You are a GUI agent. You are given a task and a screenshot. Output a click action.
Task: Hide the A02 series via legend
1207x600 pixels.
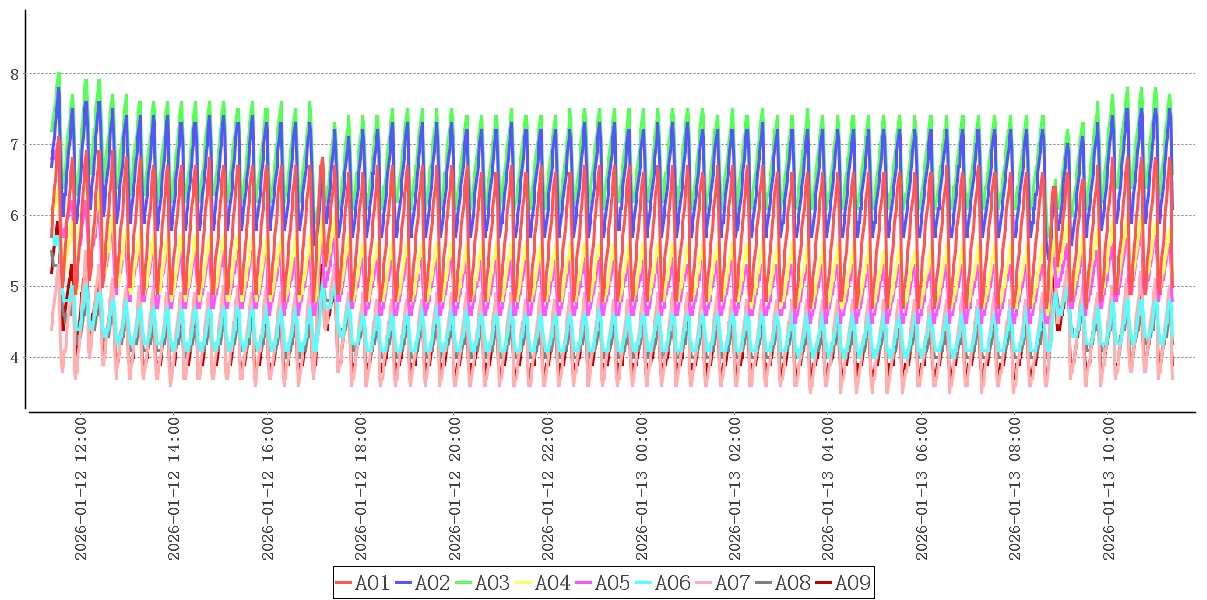tap(422, 583)
